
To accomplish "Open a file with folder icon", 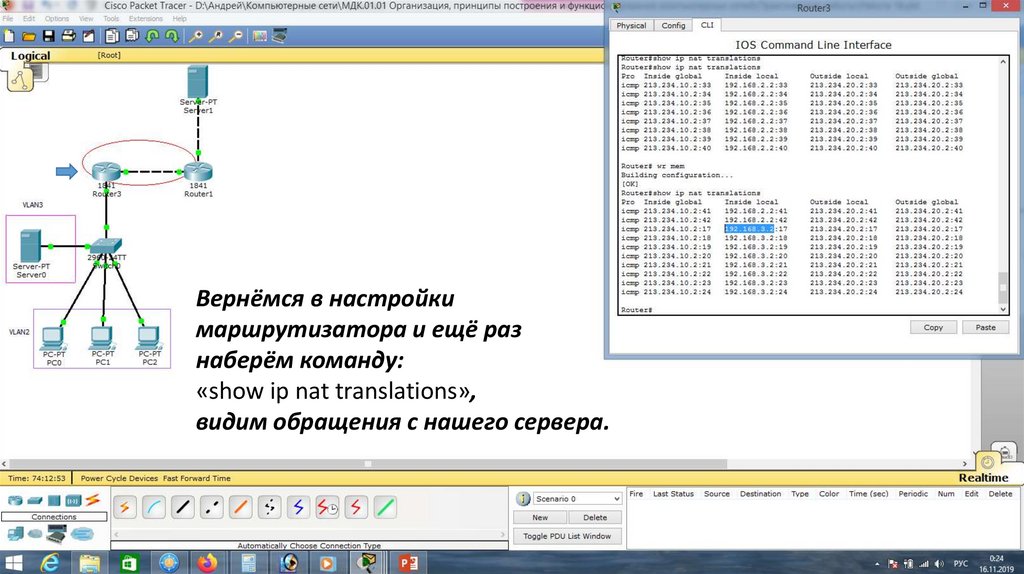I will click(29, 36).
